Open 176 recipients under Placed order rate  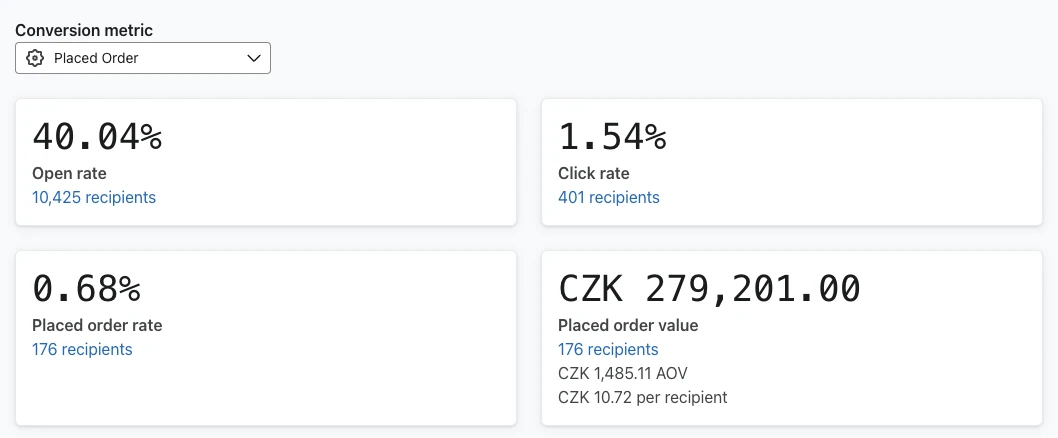tap(82, 349)
